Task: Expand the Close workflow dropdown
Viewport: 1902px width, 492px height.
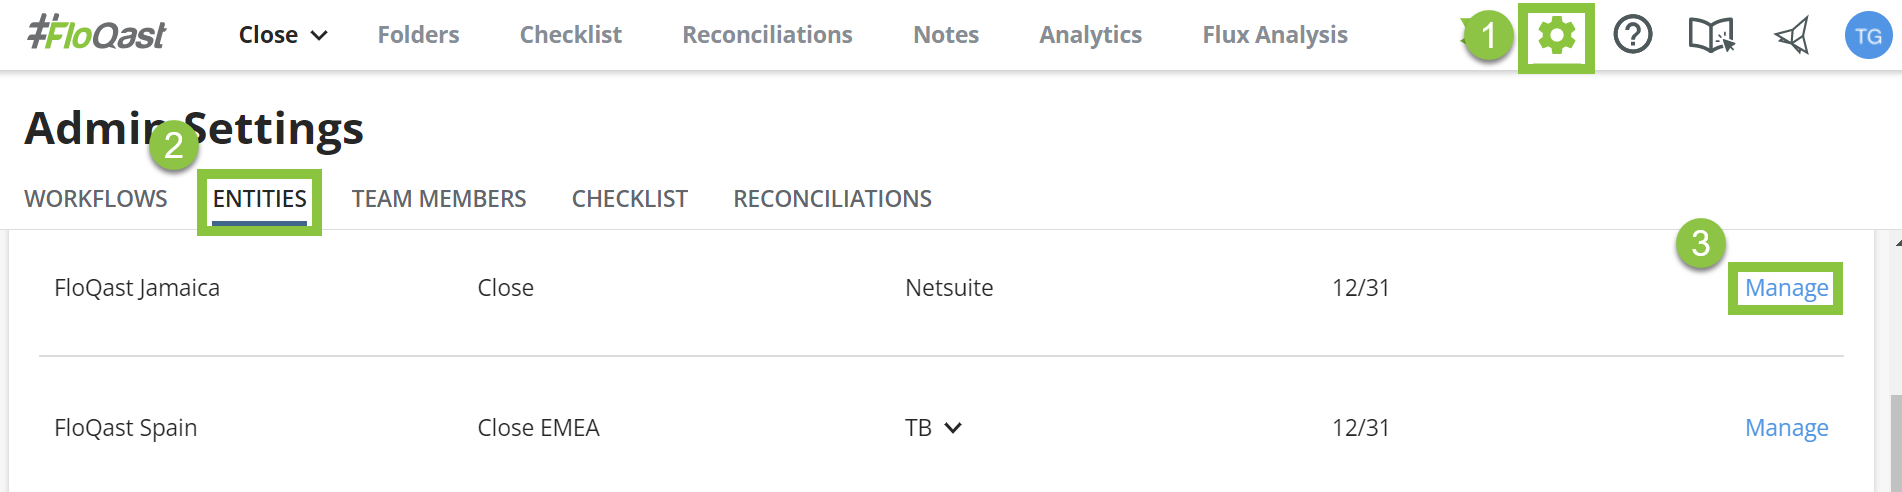Action: 283,35
